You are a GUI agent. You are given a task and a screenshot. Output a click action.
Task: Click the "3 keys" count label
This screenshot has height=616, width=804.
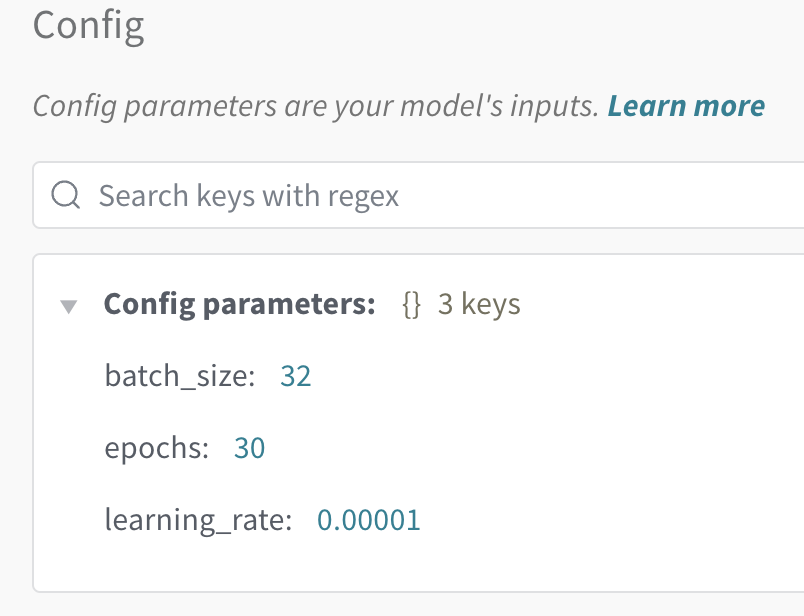(x=479, y=304)
